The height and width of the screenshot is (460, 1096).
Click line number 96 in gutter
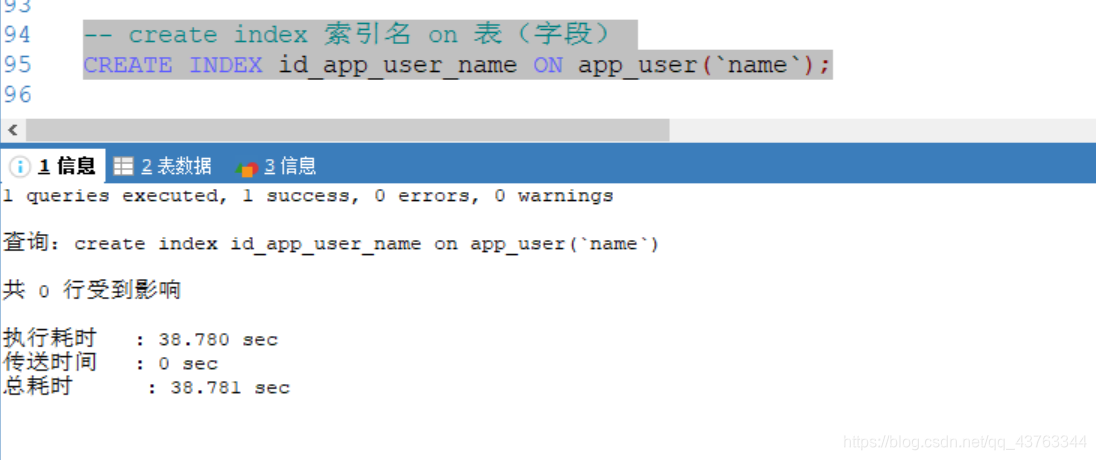tap(17, 94)
